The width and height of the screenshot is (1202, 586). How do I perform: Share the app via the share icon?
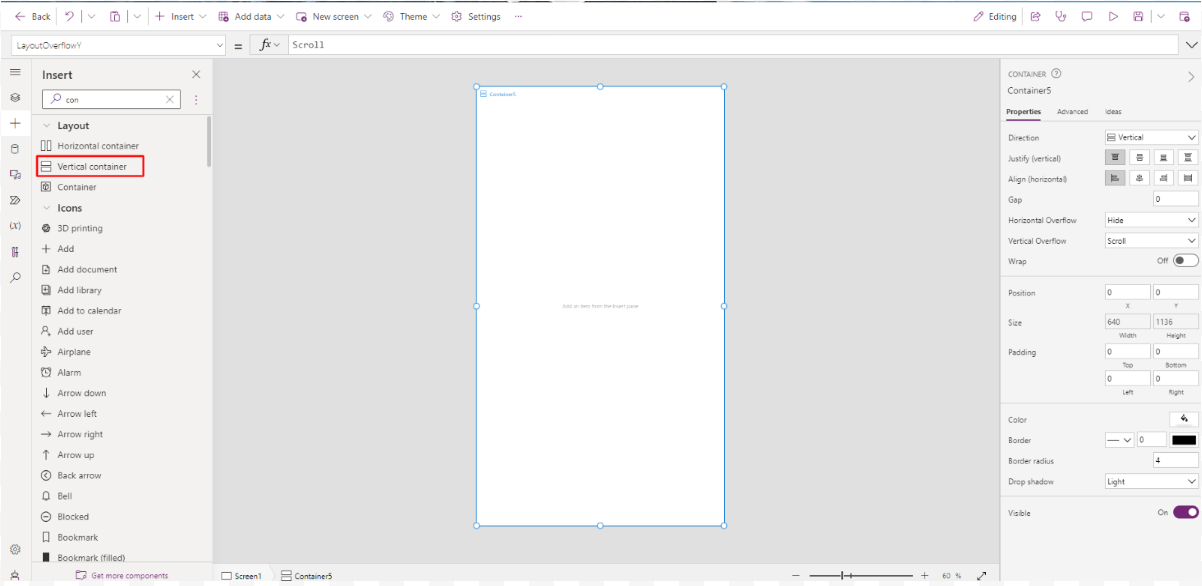click(1035, 16)
